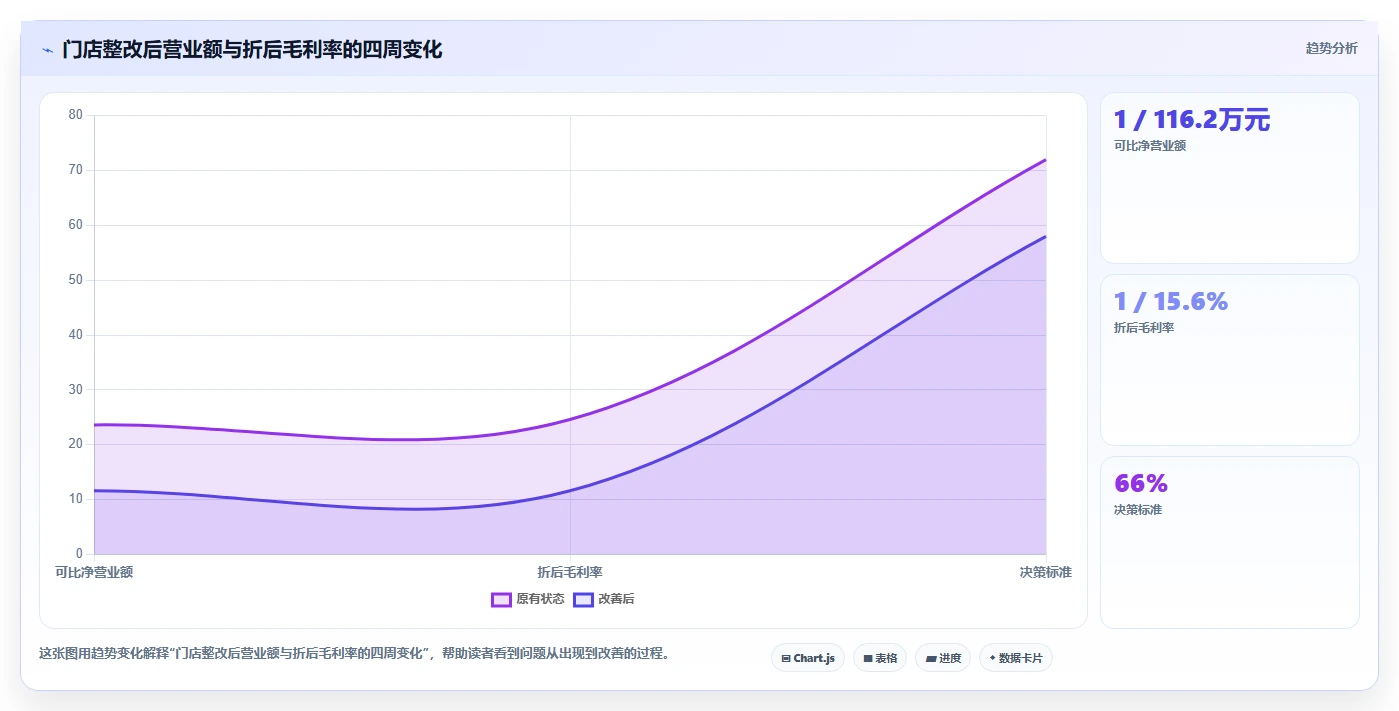This screenshot has height=711, width=1399.
Task: Click the chart title 门店整改后营业额与折后毛利率的四周变化
Action: 252,49
